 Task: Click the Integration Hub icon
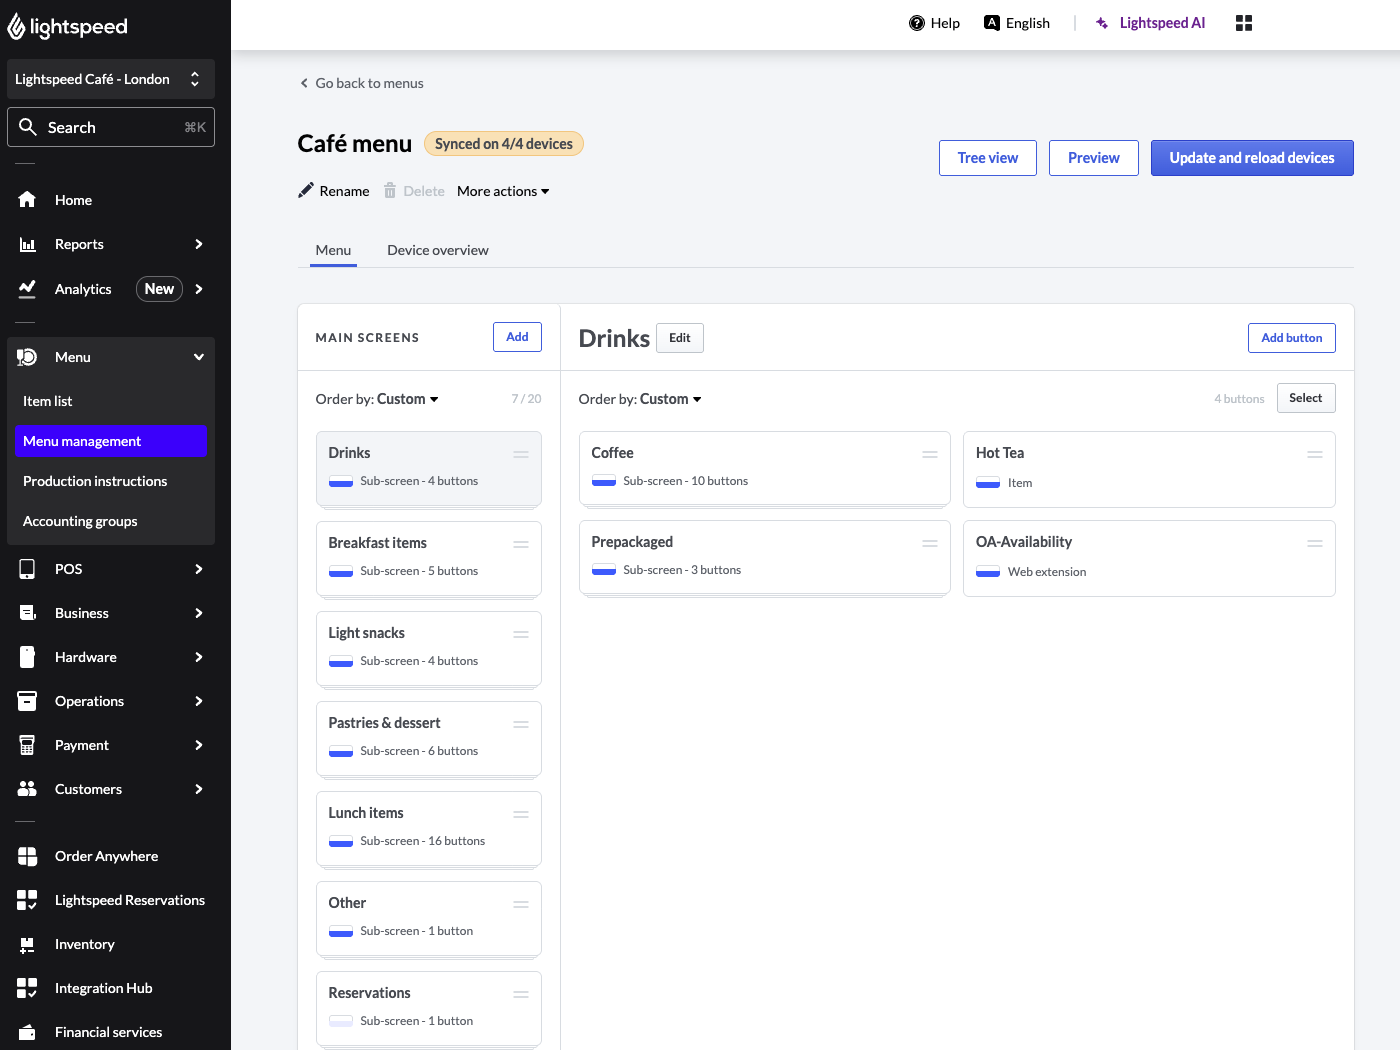tap(27, 988)
